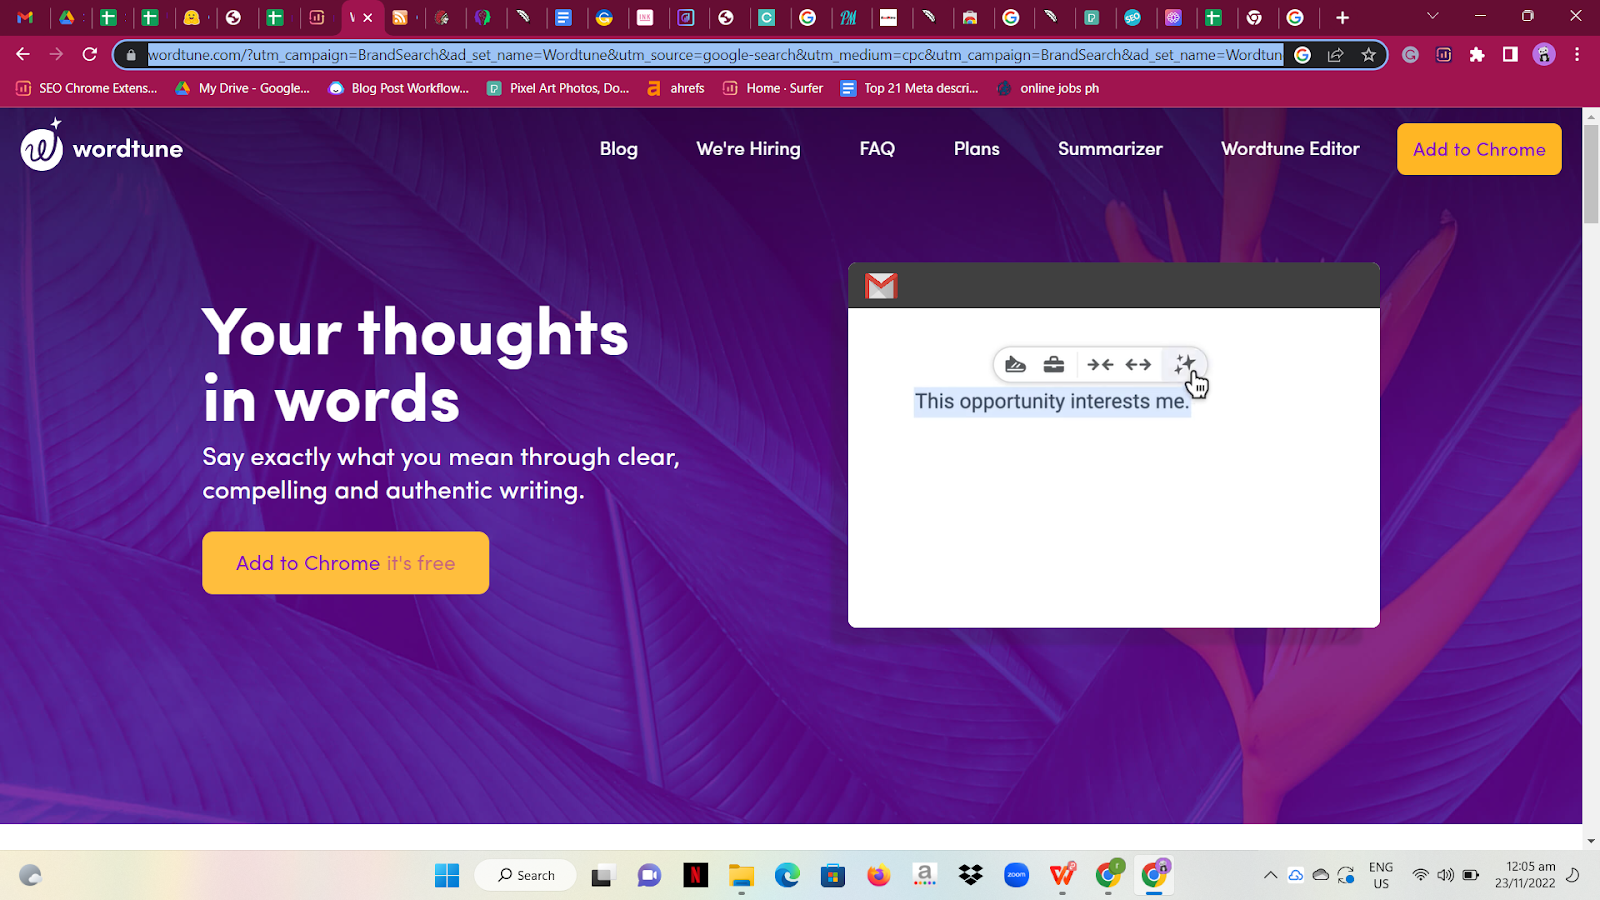Viewport: 1600px width, 900px height.
Task: Open the Home · Surfer bookmark
Action: 773,88
